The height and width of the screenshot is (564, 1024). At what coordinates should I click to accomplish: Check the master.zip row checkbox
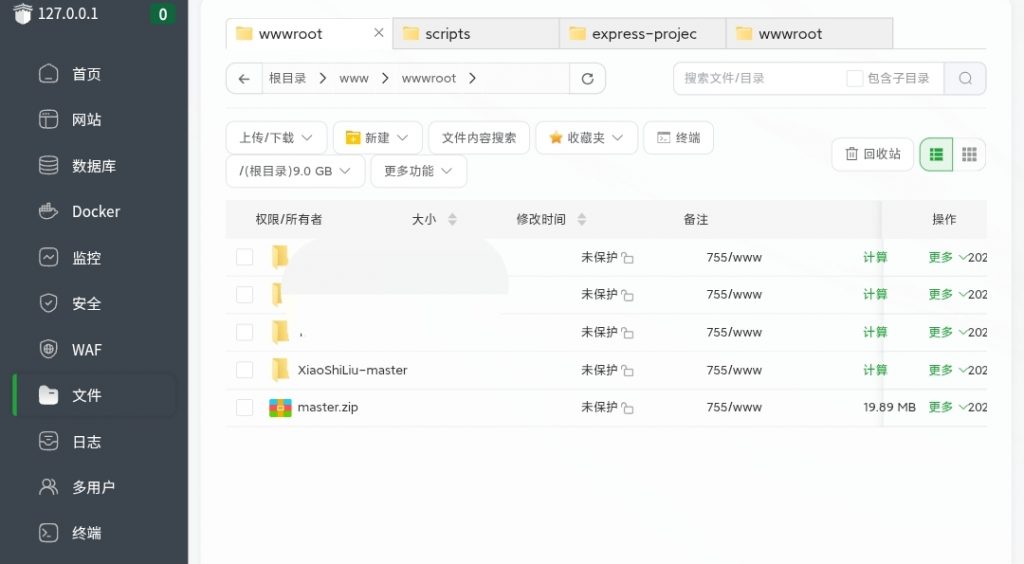pos(244,407)
